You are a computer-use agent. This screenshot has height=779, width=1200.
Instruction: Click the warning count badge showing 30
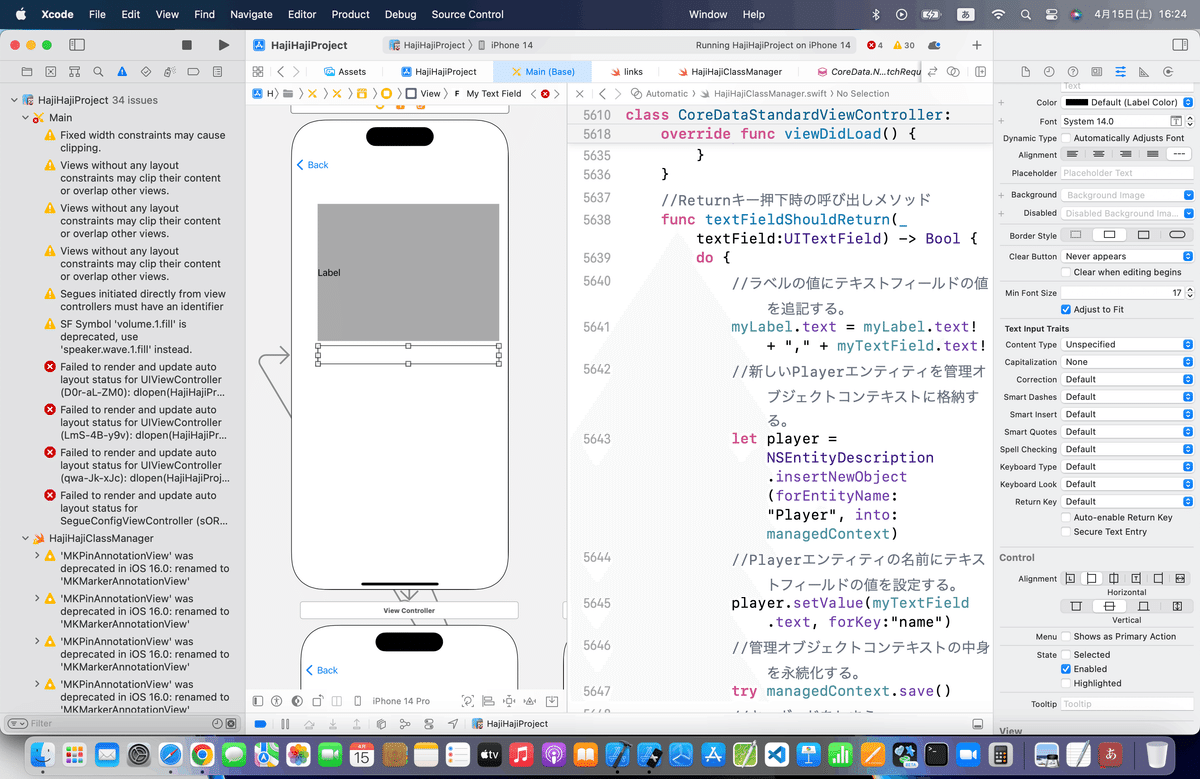tap(904, 45)
